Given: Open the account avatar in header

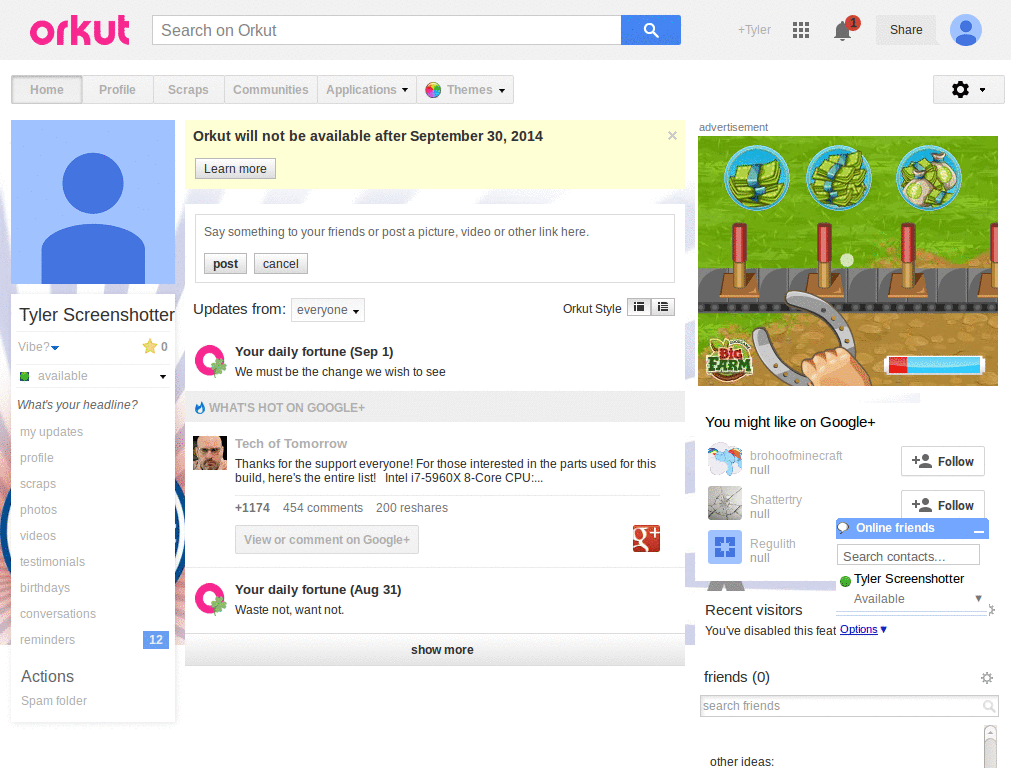Looking at the screenshot, I should [x=966, y=30].
